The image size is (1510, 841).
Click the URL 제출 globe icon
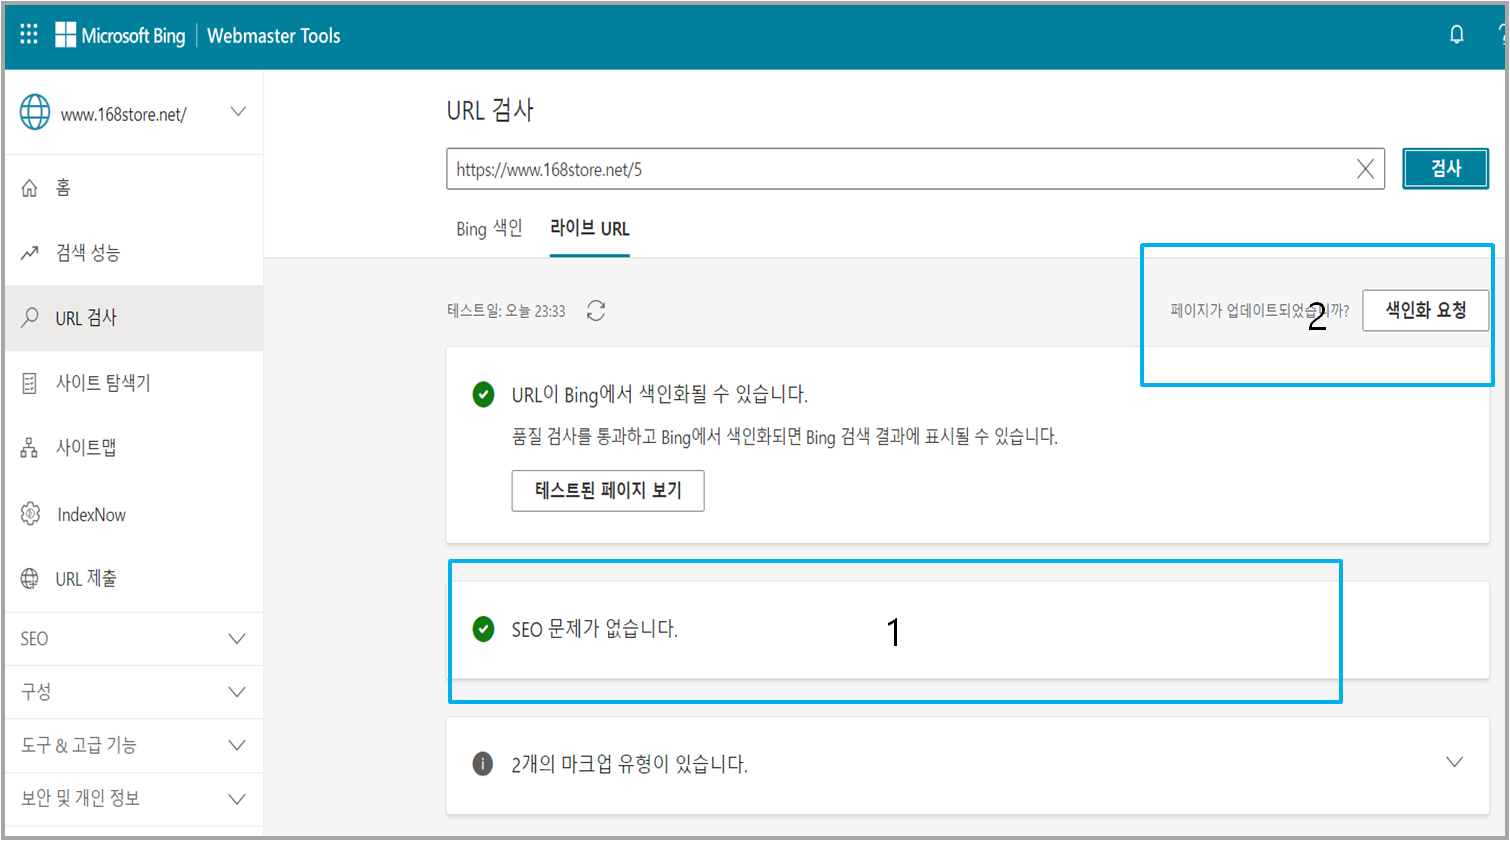(29, 579)
